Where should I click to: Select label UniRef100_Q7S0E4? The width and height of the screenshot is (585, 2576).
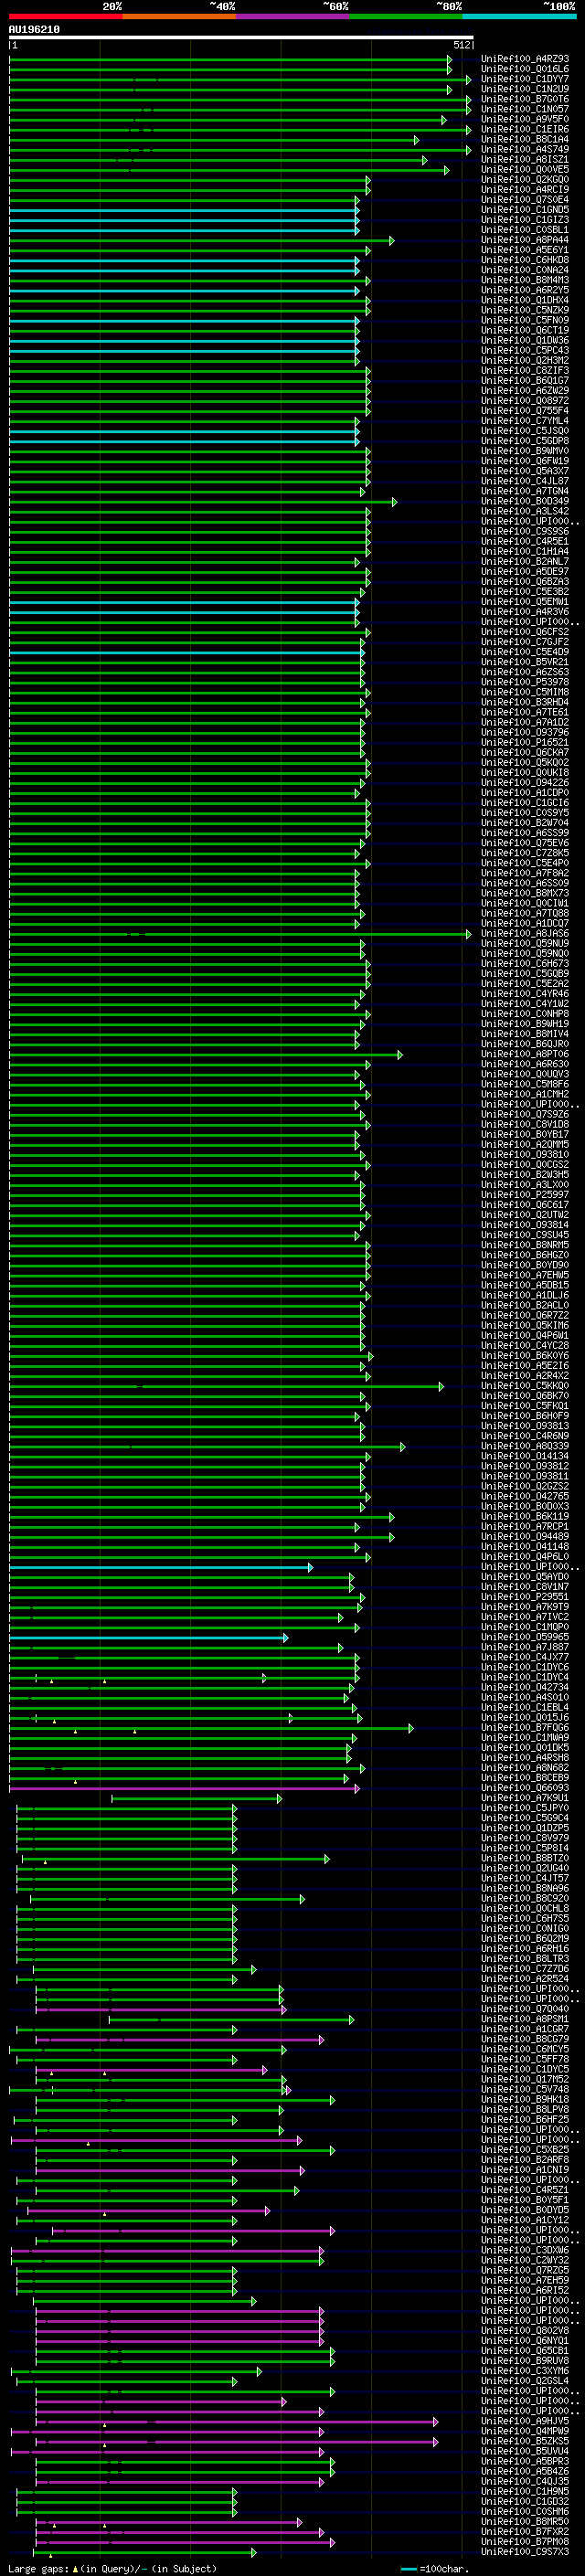click(525, 200)
